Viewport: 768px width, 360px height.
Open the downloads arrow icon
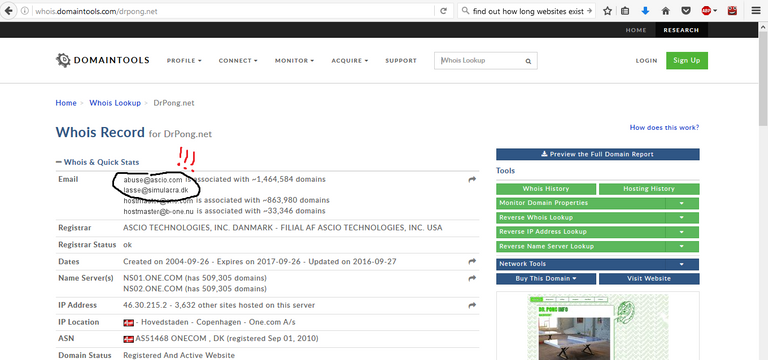point(645,11)
